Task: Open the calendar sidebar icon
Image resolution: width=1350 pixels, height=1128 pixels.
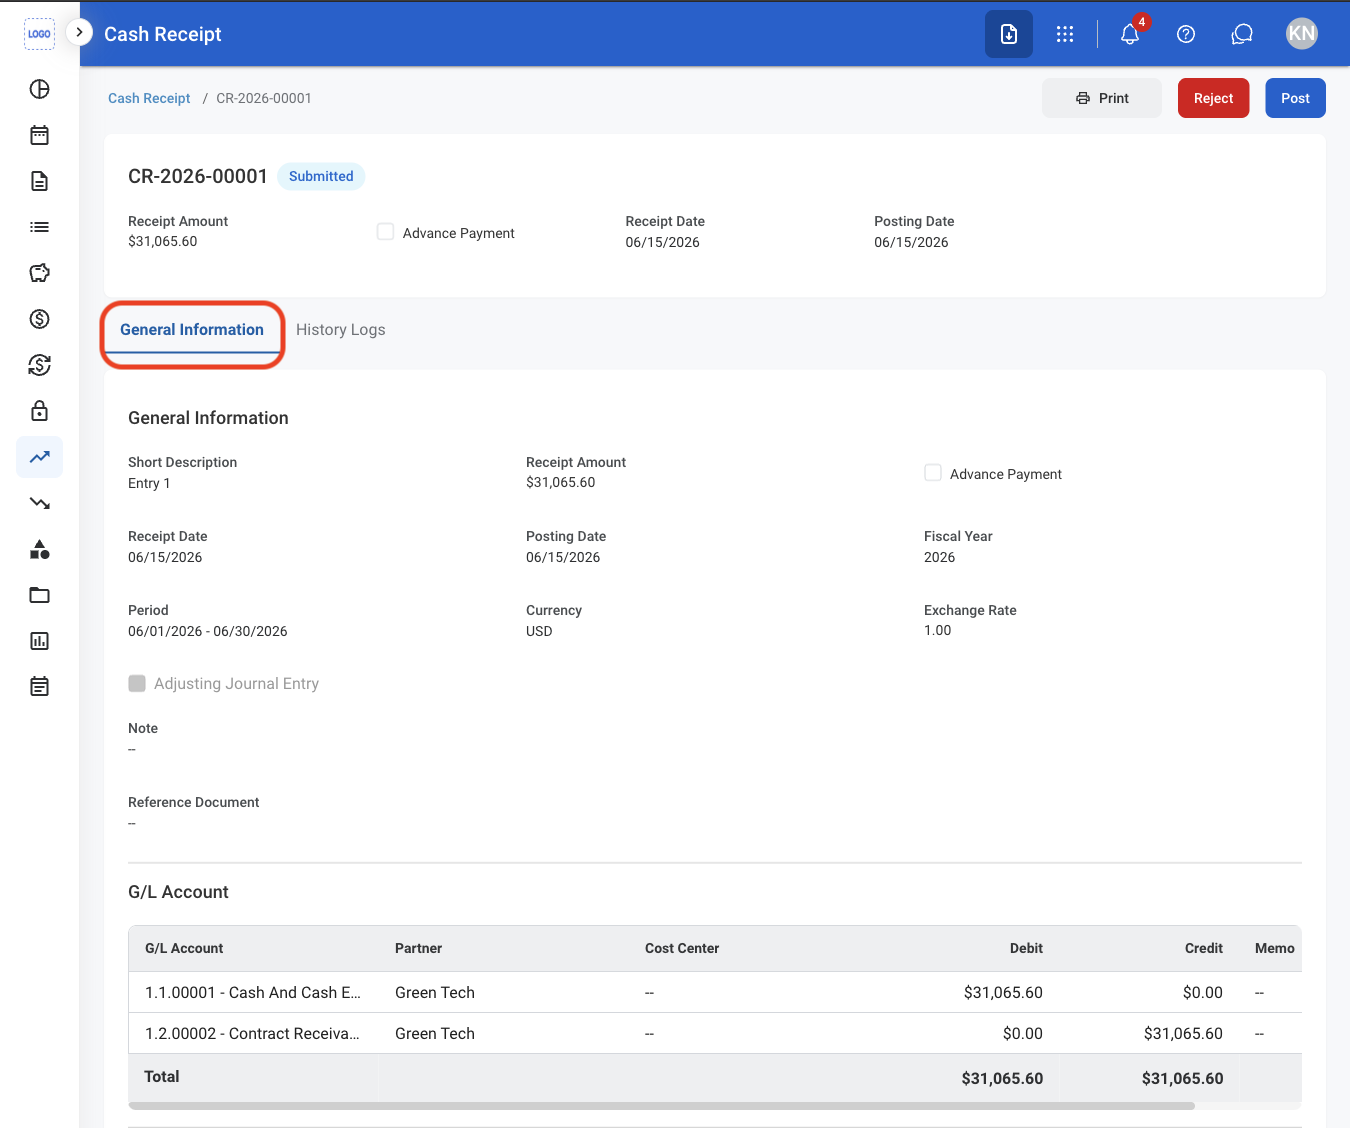Action: click(39, 135)
